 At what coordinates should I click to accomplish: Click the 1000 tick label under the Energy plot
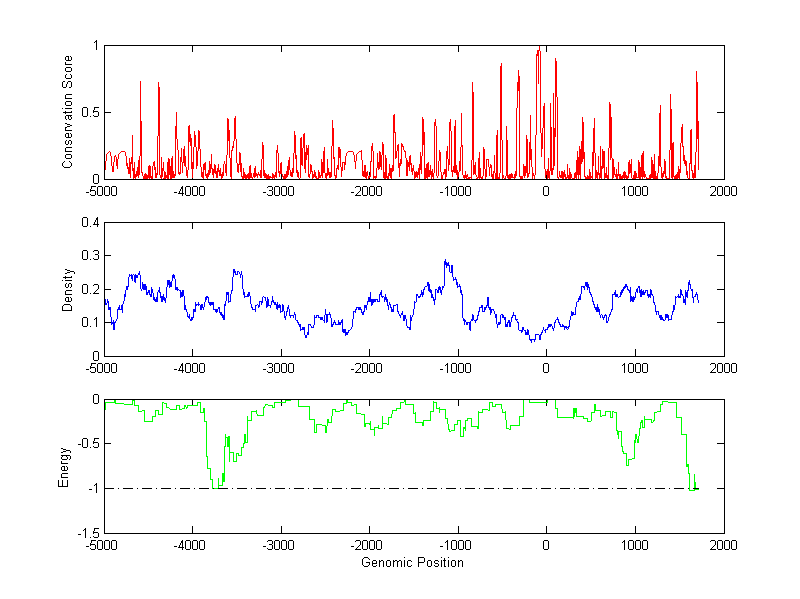point(635,546)
